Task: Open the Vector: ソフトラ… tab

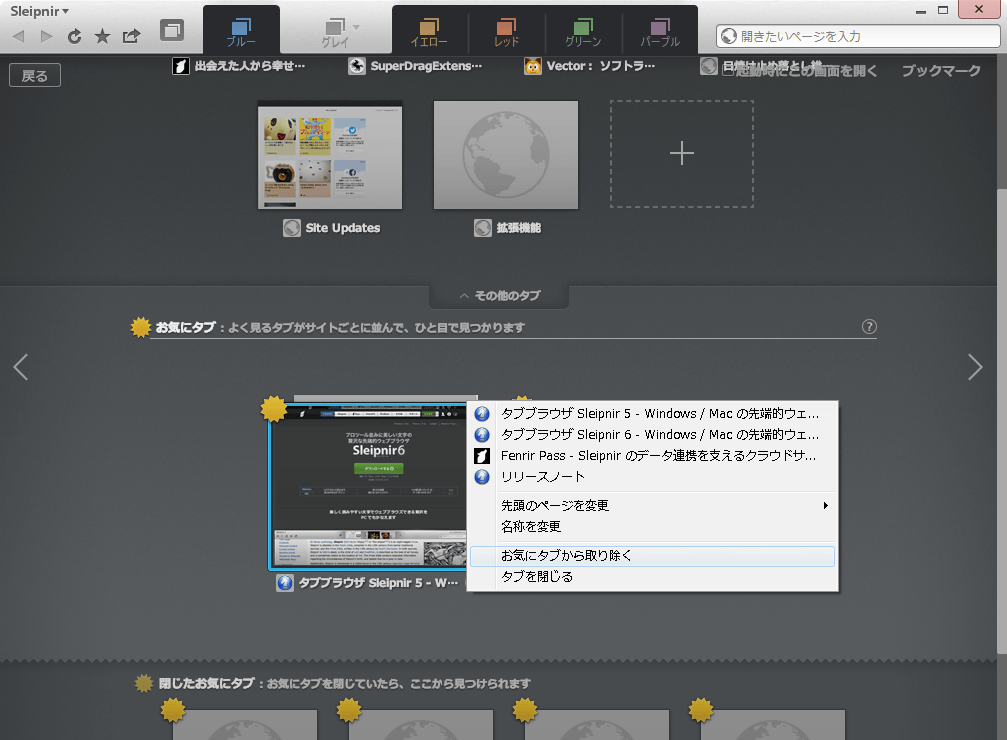Action: click(x=590, y=66)
